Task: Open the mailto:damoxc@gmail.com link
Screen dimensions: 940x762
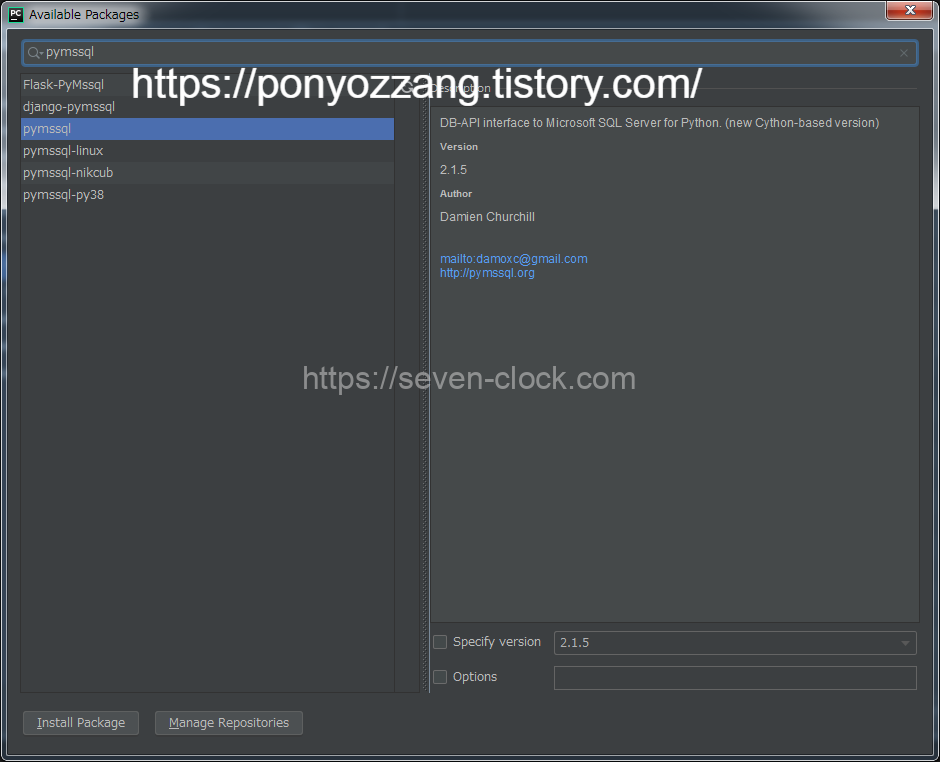Action: (513, 259)
